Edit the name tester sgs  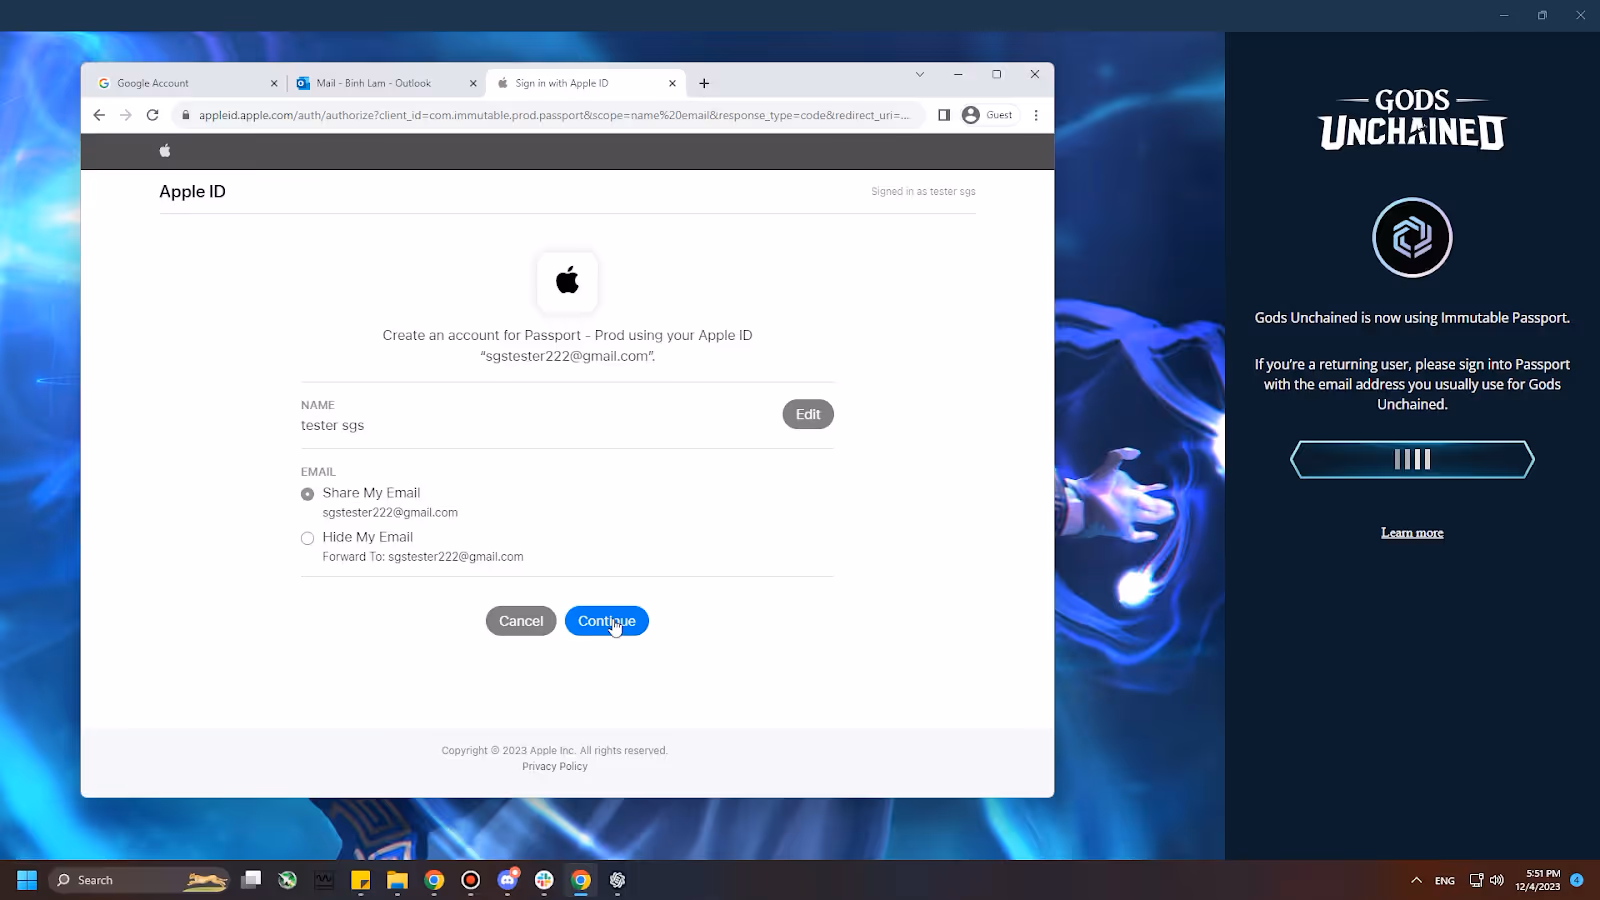click(x=808, y=414)
